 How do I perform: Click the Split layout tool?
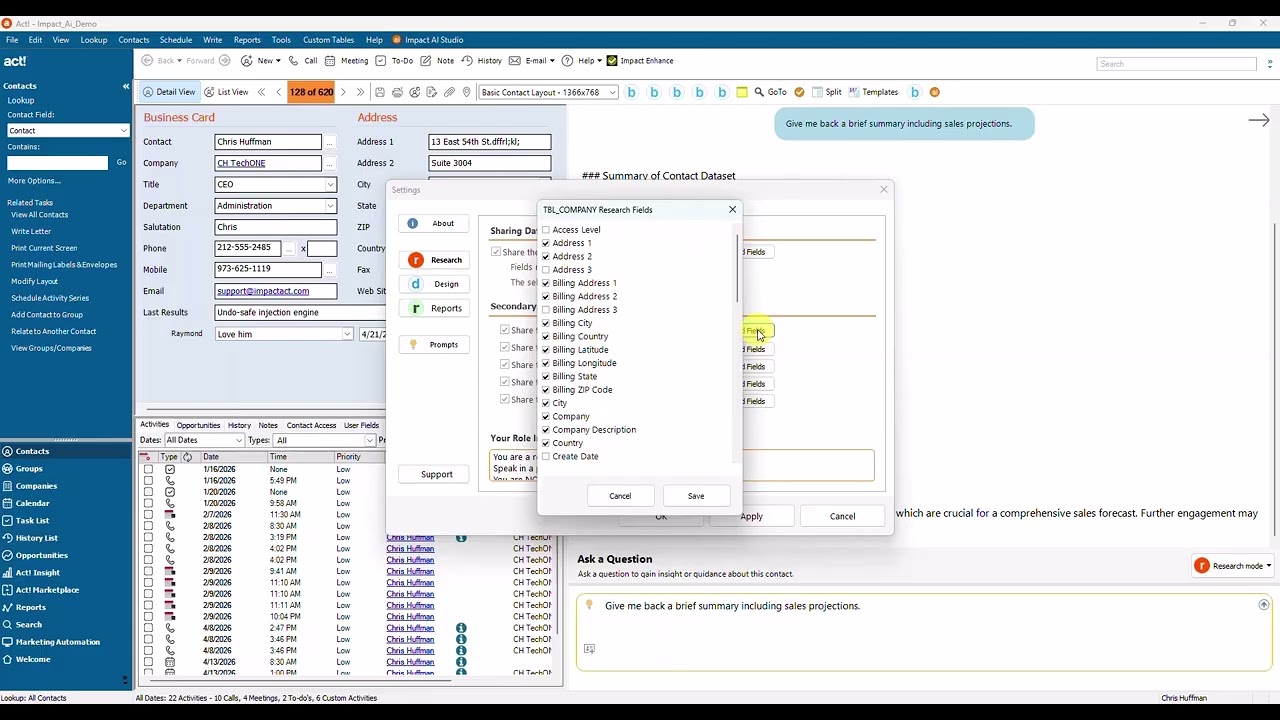tap(826, 92)
